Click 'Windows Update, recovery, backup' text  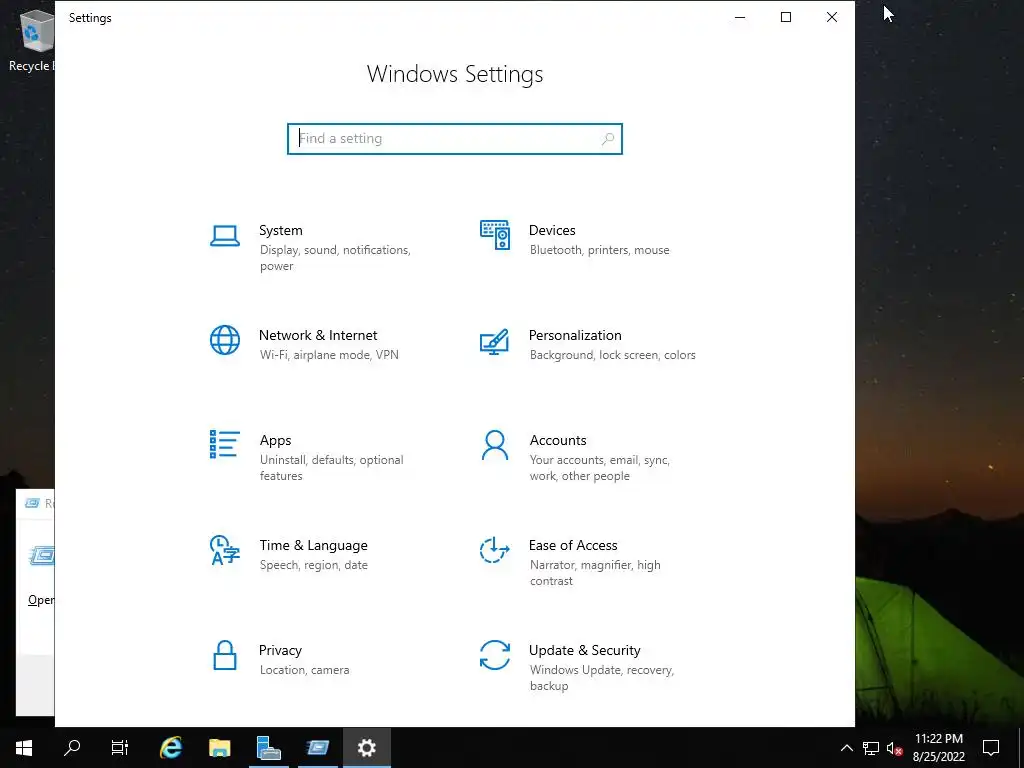601,678
